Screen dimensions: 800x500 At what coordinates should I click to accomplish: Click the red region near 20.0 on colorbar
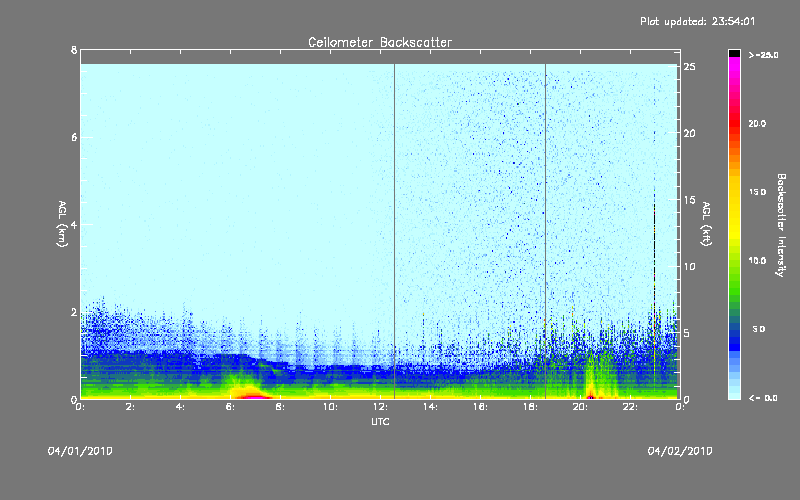pos(734,123)
